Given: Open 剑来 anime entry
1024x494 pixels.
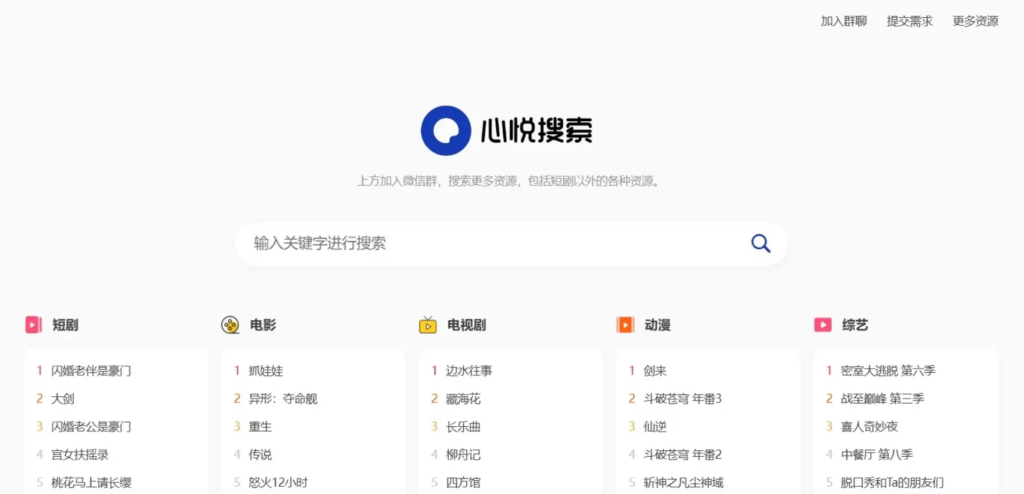Looking at the screenshot, I should point(654,370).
